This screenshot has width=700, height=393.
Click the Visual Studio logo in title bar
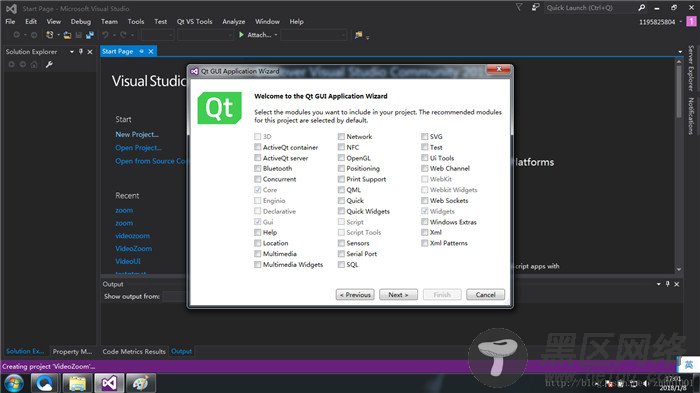tap(11, 8)
